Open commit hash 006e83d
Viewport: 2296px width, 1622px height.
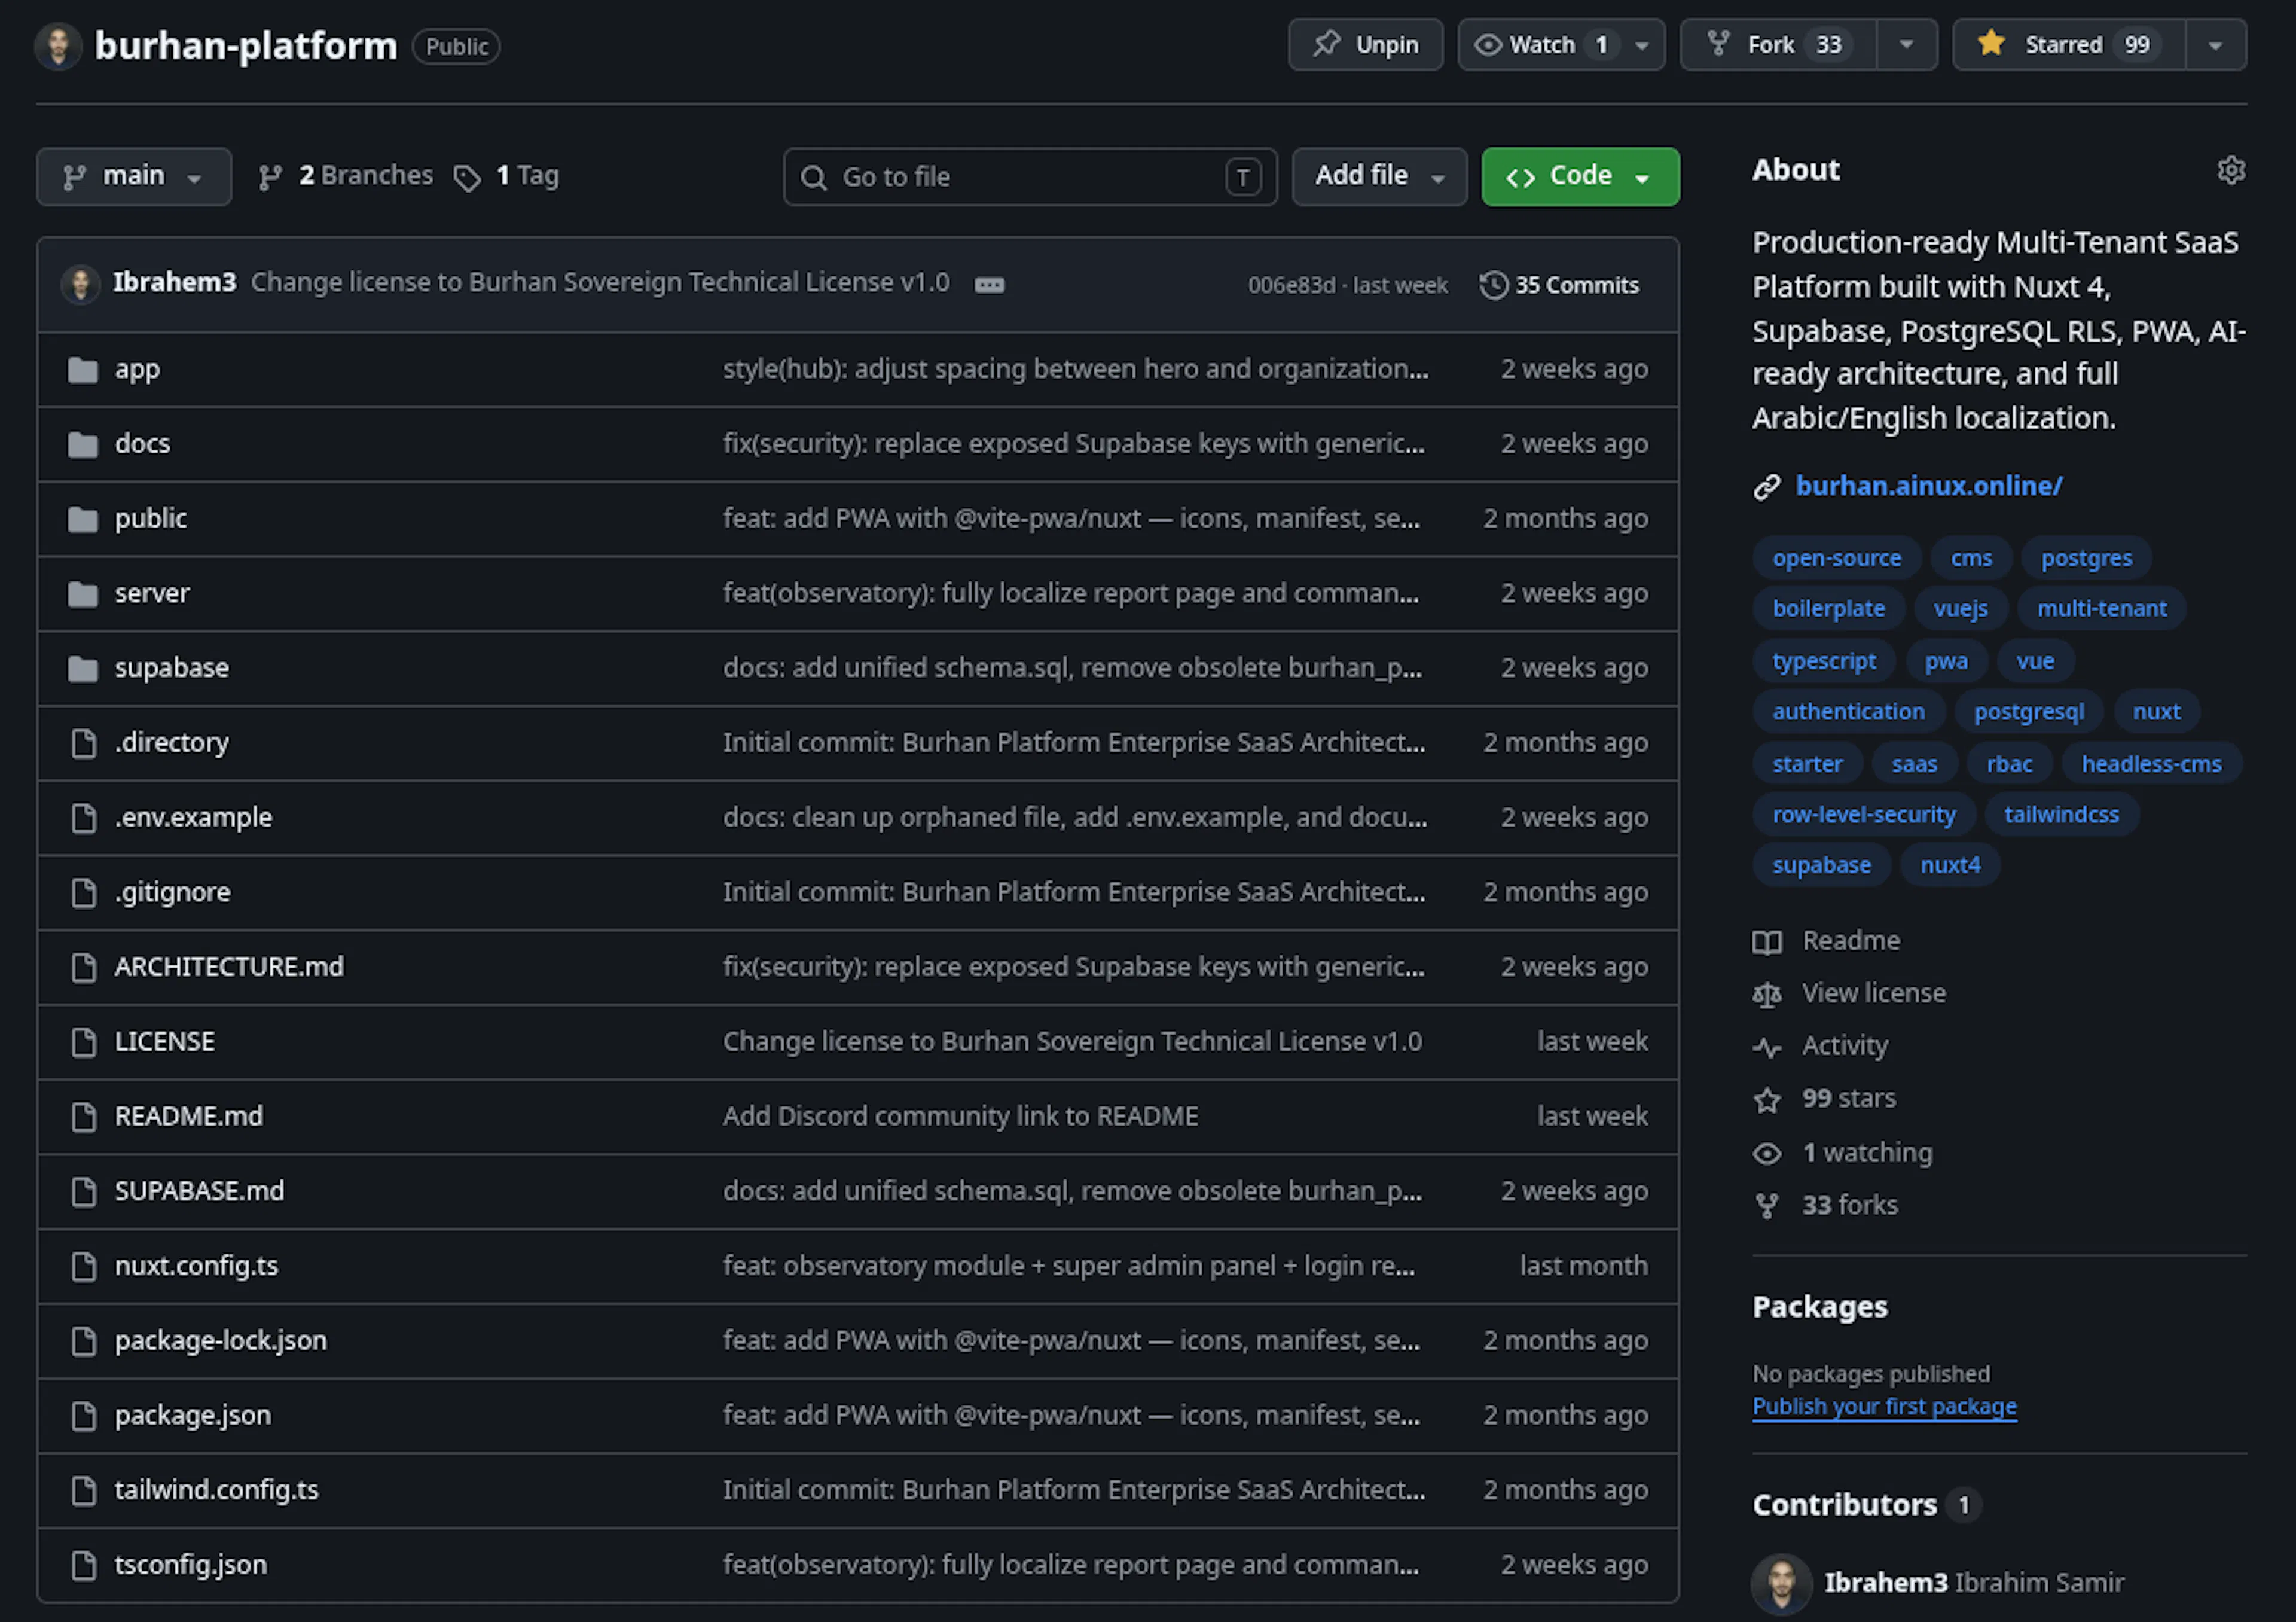pyautogui.click(x=1291, y=286)
